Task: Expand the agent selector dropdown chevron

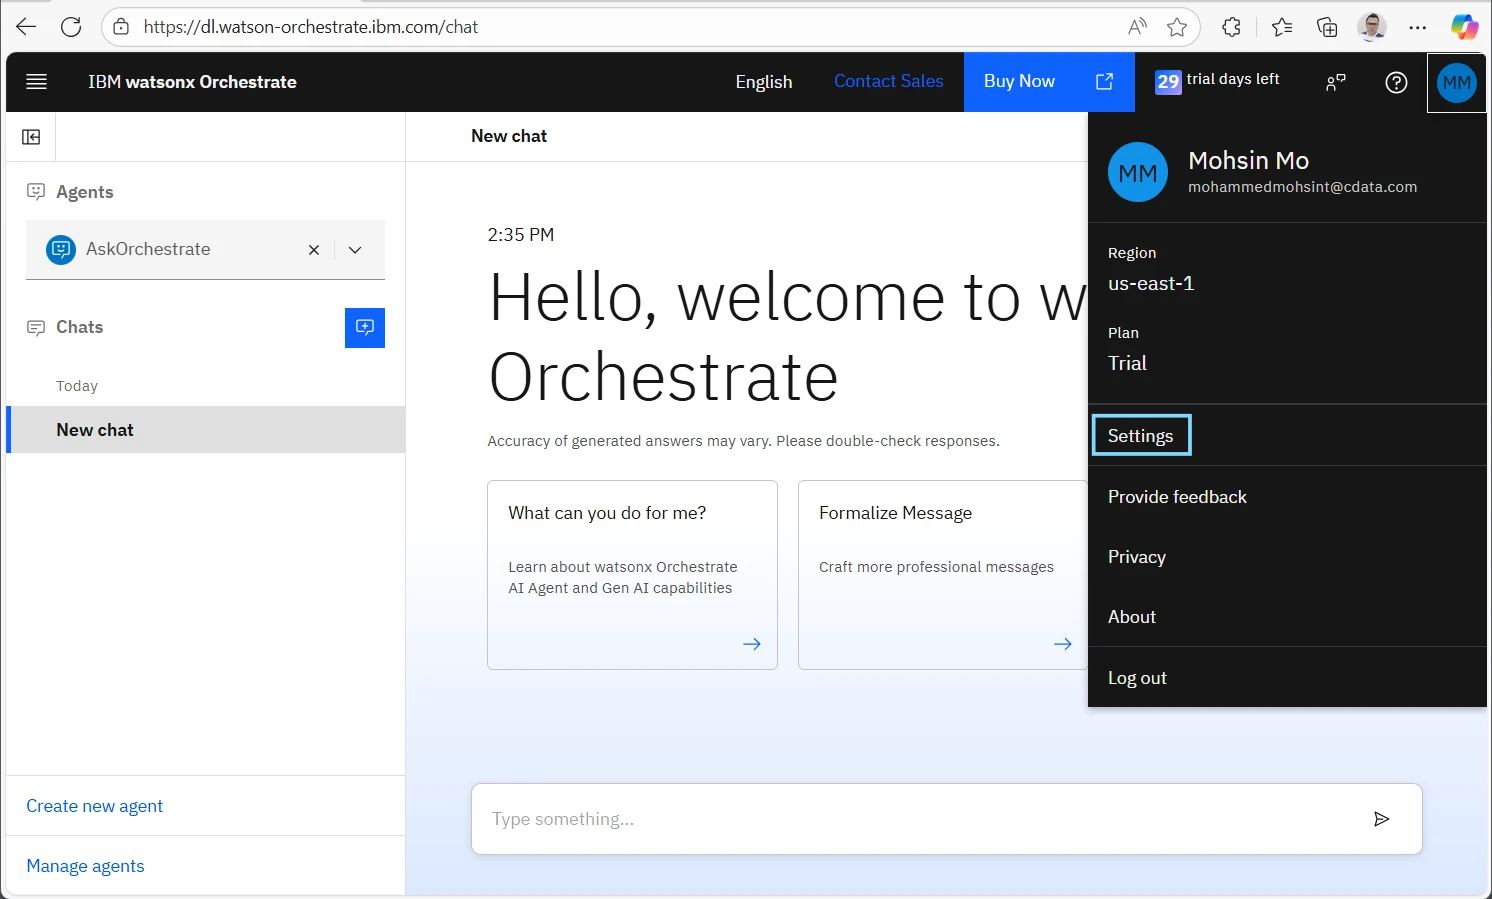Action: [355, 250]
